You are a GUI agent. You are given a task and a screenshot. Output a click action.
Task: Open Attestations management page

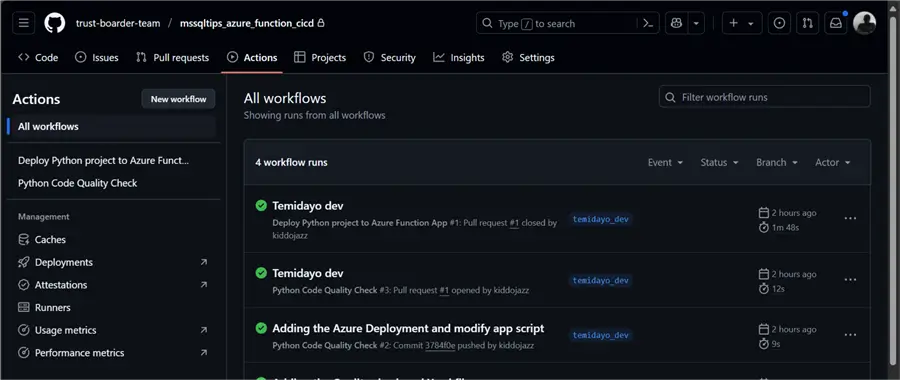coord(112,285)
